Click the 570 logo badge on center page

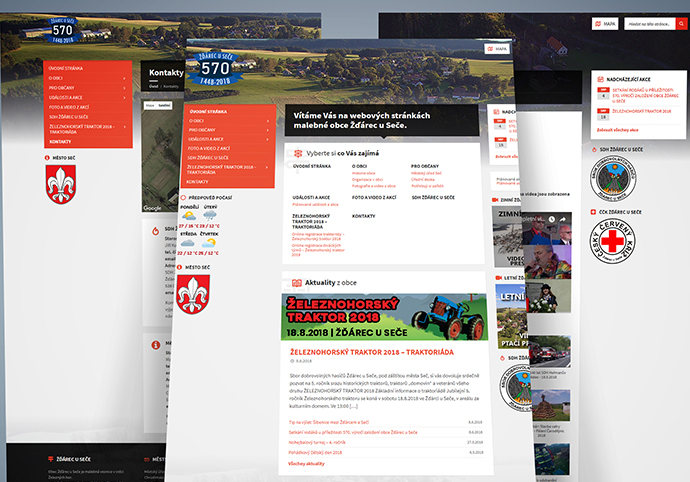click(215, 69)
